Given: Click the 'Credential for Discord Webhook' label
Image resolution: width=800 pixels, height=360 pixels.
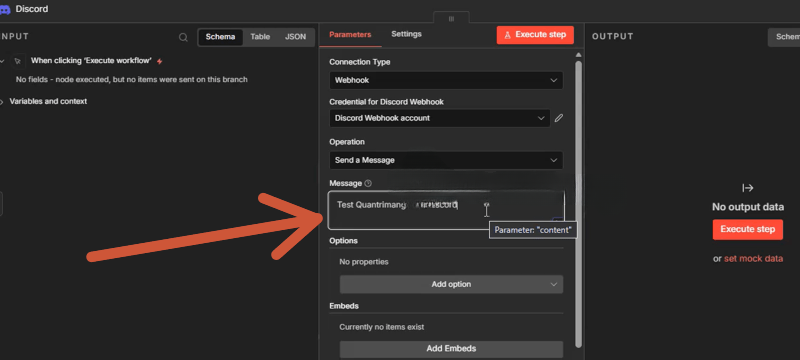Looking at the screenshot, I should 386,102.
